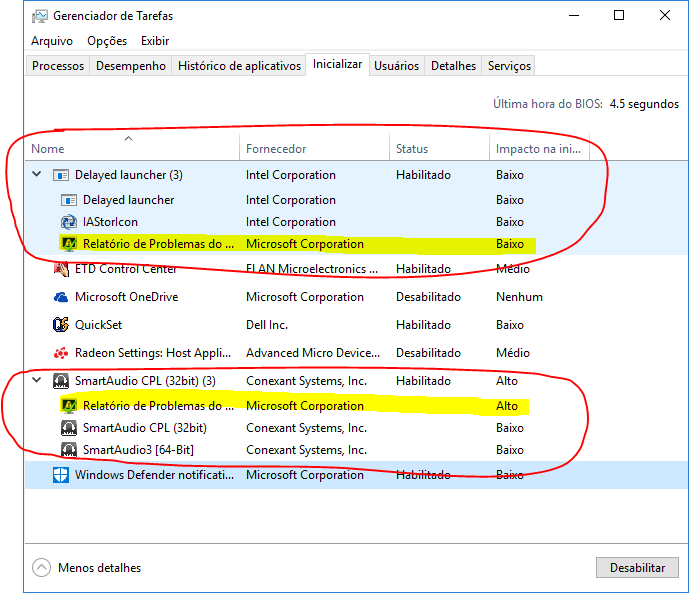The height and width of the screenshot is (593, 689).
Task: Select the Inicializar tab
Action: tap(337, 65)
